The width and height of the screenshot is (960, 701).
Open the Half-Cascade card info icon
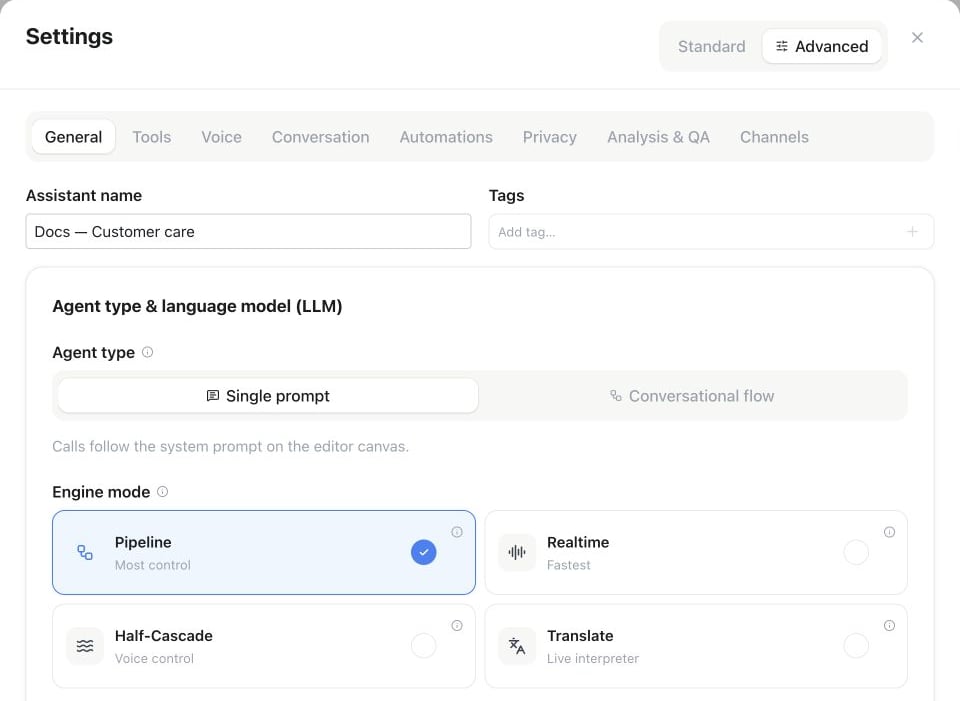[457, 626]
